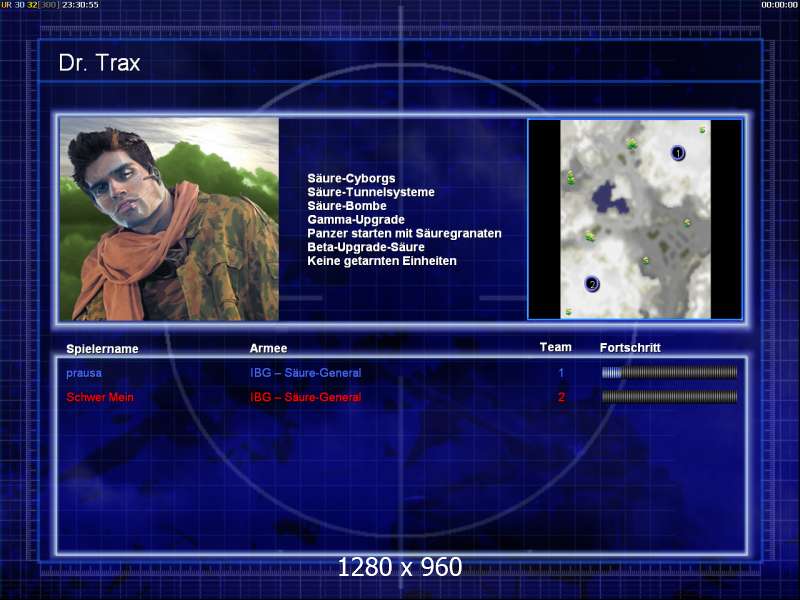The height and width of the screenshot is (600, 800).
Task: Click the Gamma-Upgrade feature line
Action: 356,219
